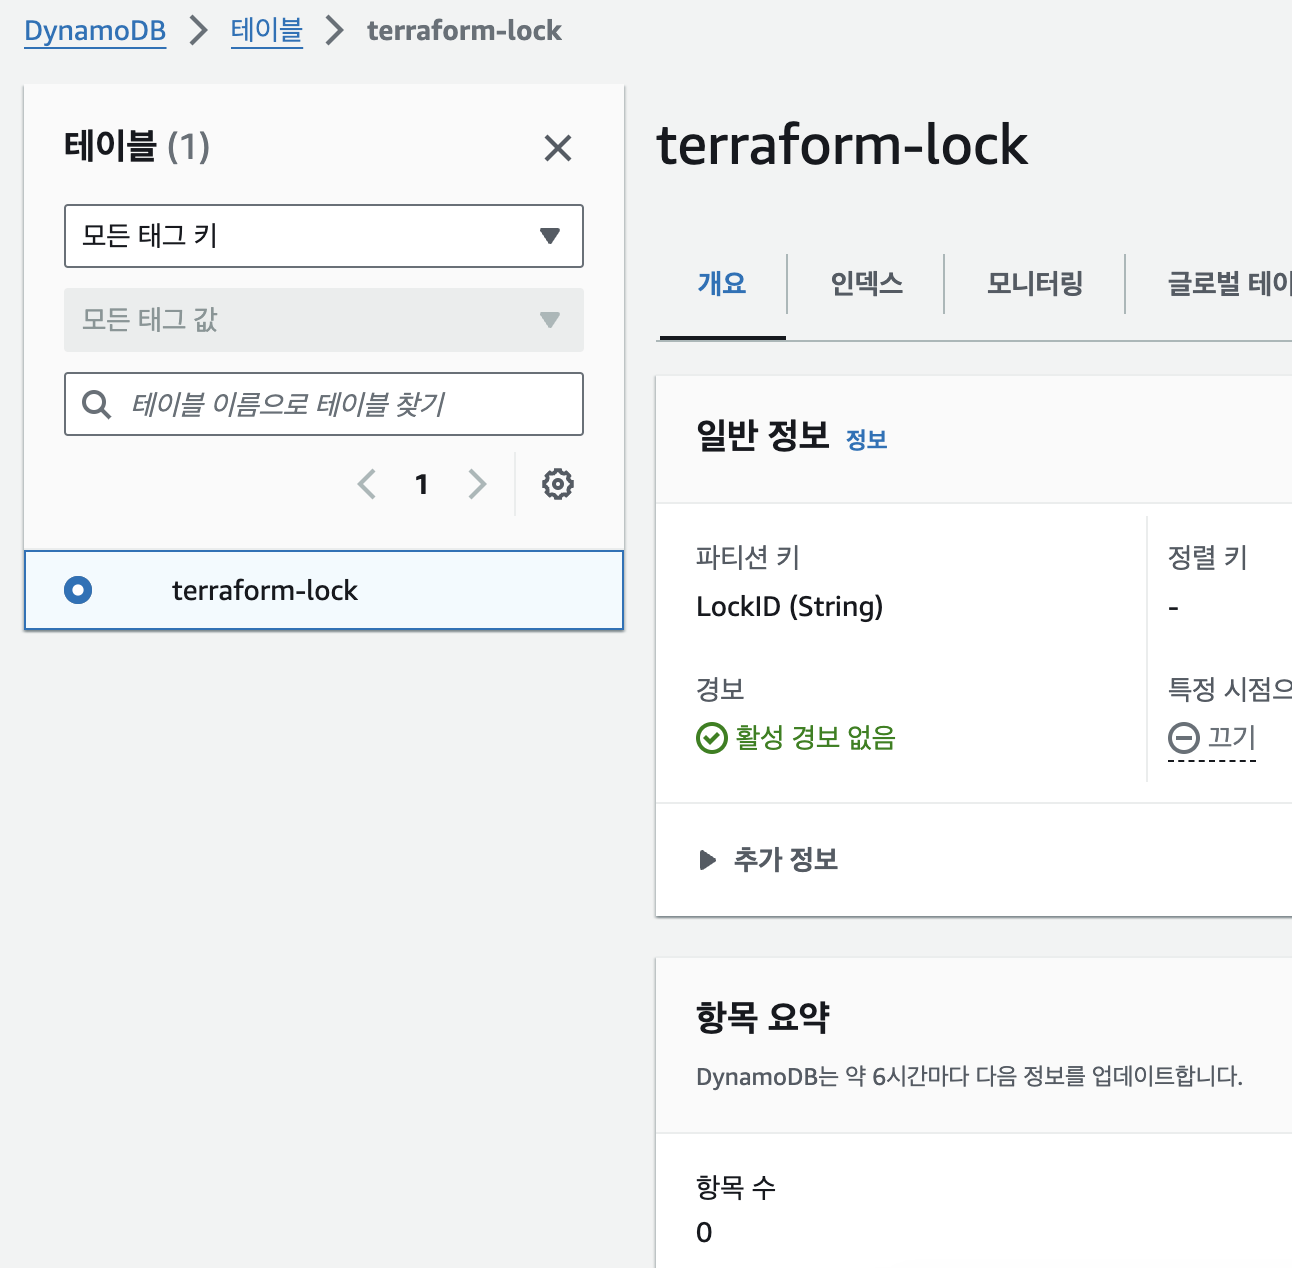
Task: Click the 끄기 disabled status icon
Action: [x=1183, y=738]
